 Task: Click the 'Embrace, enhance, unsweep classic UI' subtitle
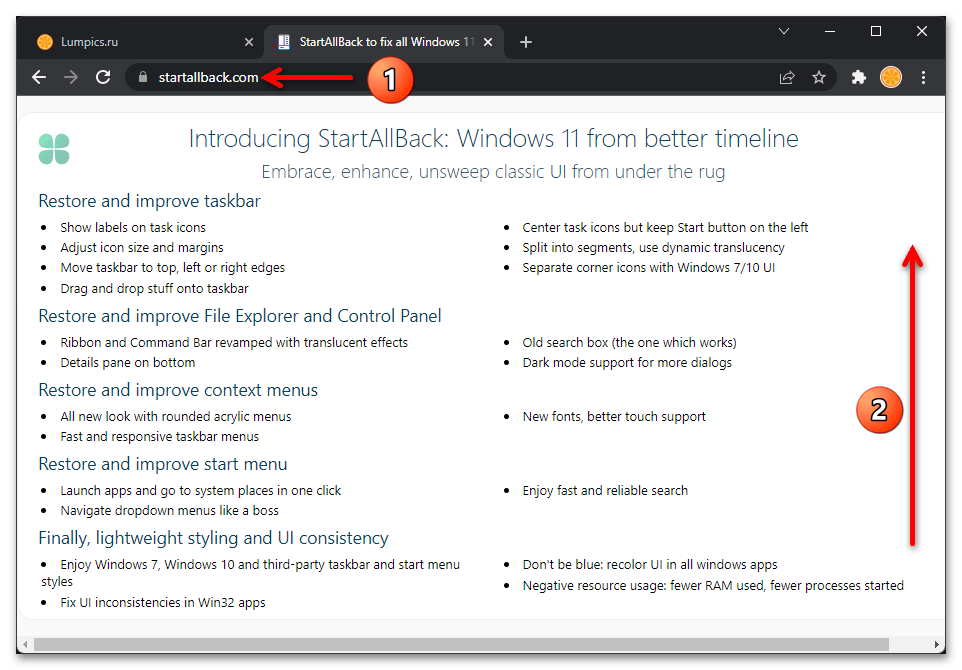point(493,172)
